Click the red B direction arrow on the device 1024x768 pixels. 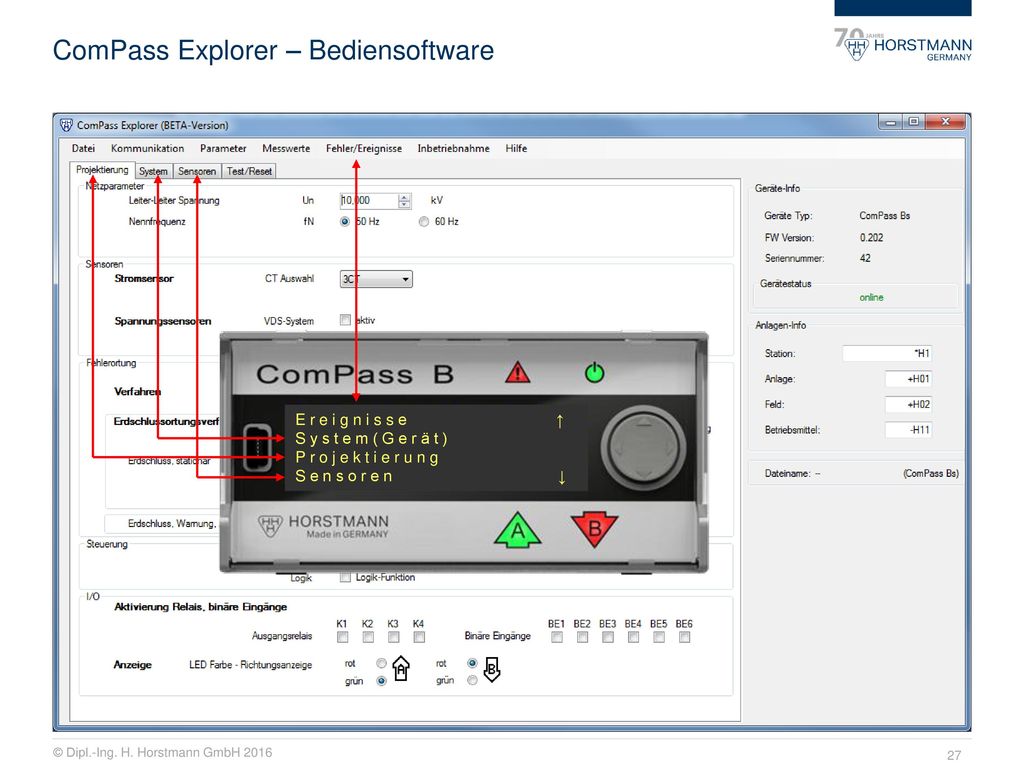pyautogui.click(x=594, y=528)
